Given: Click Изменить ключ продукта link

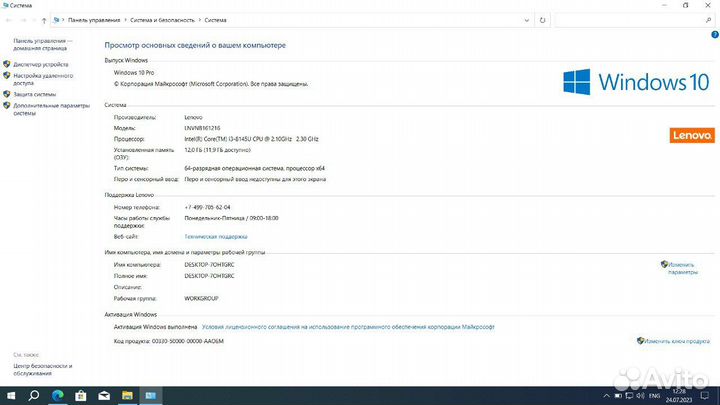Looking at the screenshot, I should [677, 341].
